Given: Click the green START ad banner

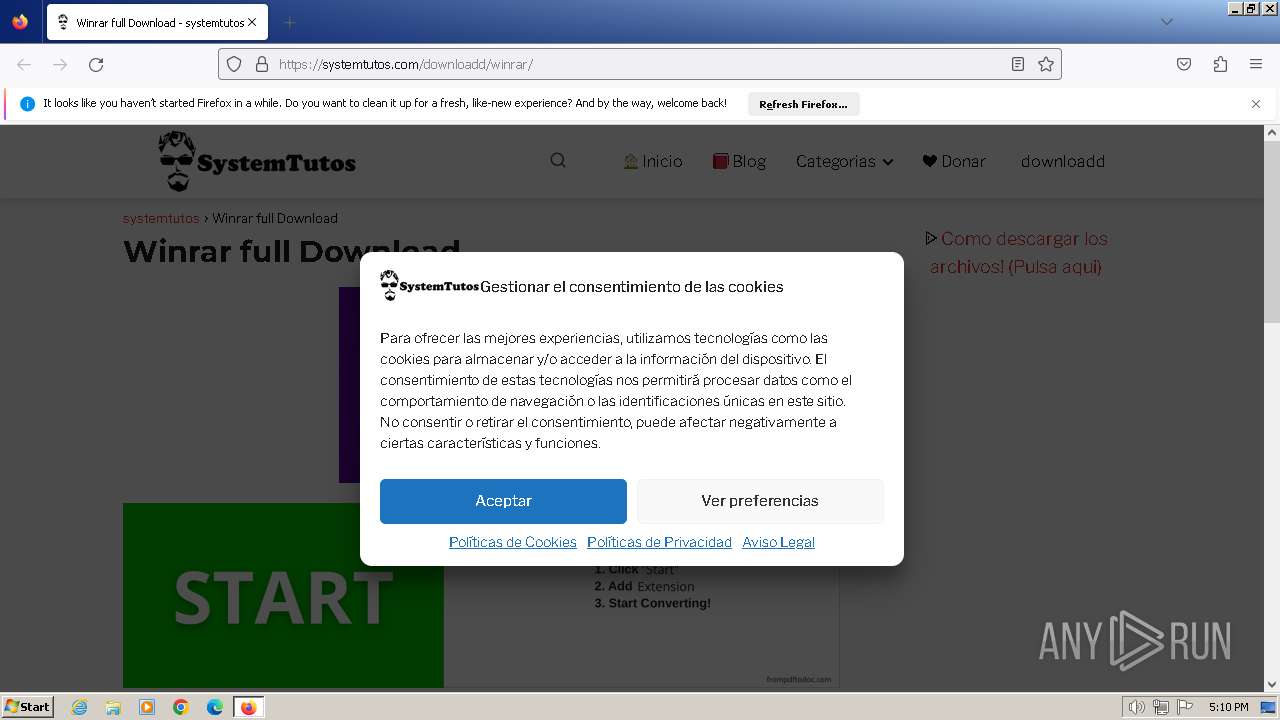Looking at the screenshot, I should [283, 596].
